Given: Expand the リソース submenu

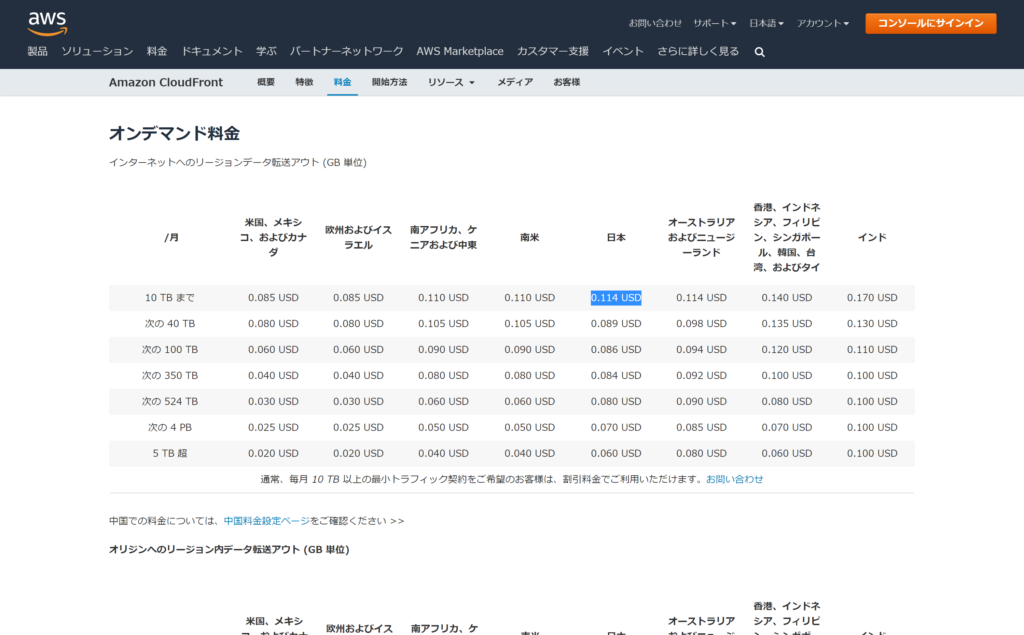Looking at the screenshot, I should [x=451, y=82].
